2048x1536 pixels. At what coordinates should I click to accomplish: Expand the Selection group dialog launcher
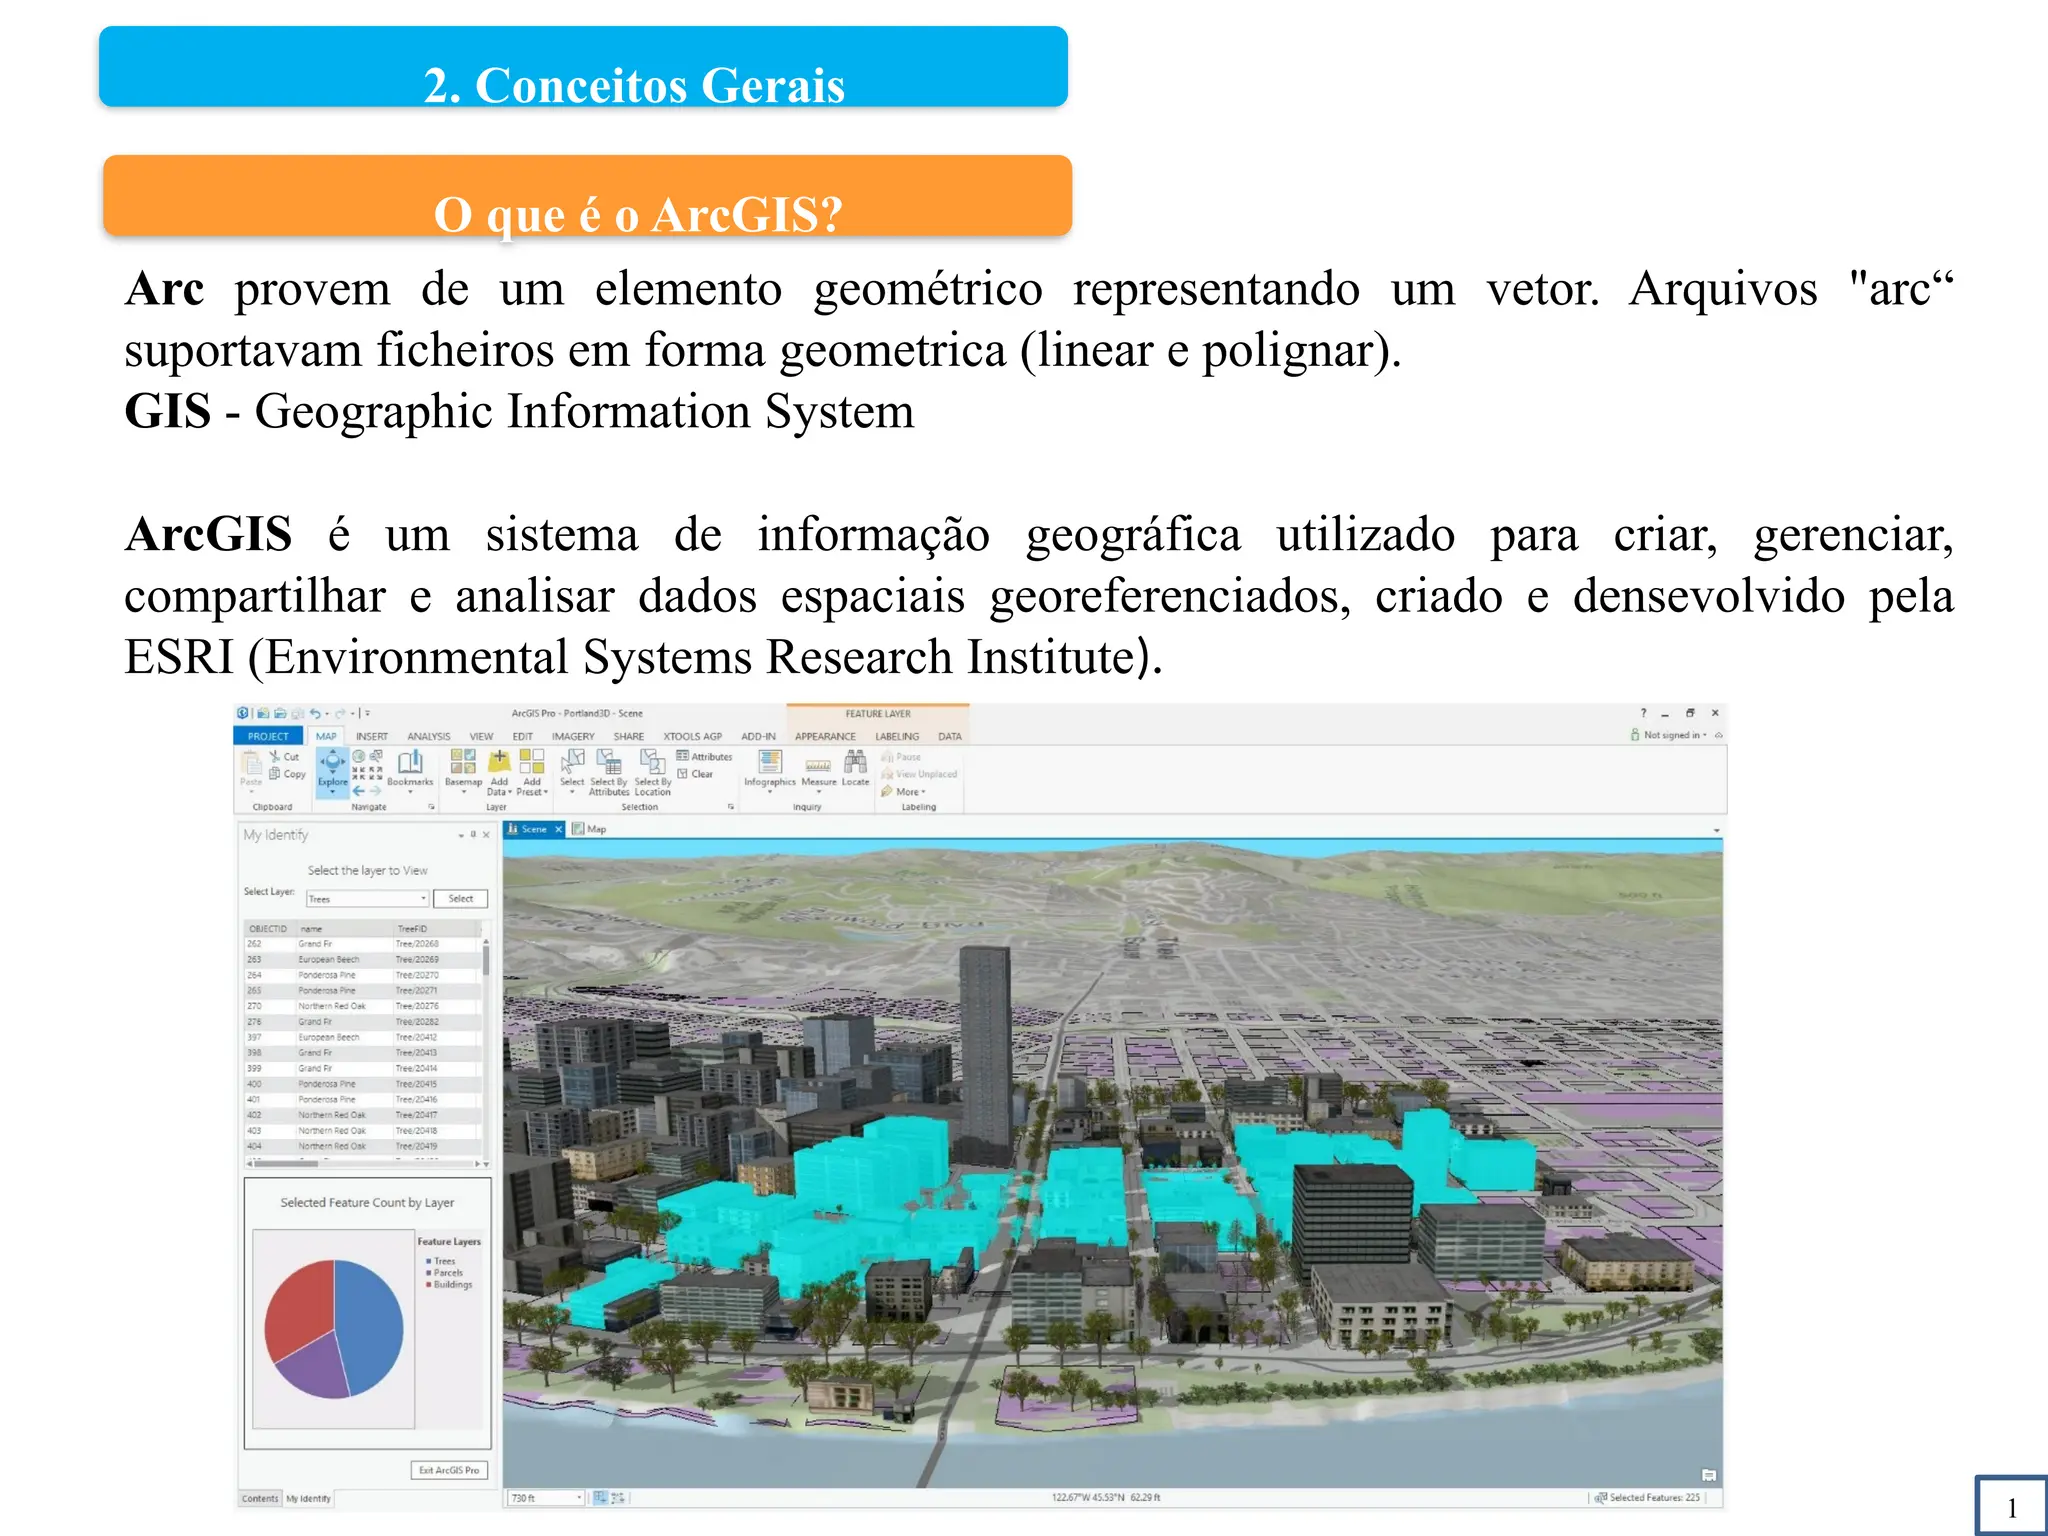tap(731, 807)
